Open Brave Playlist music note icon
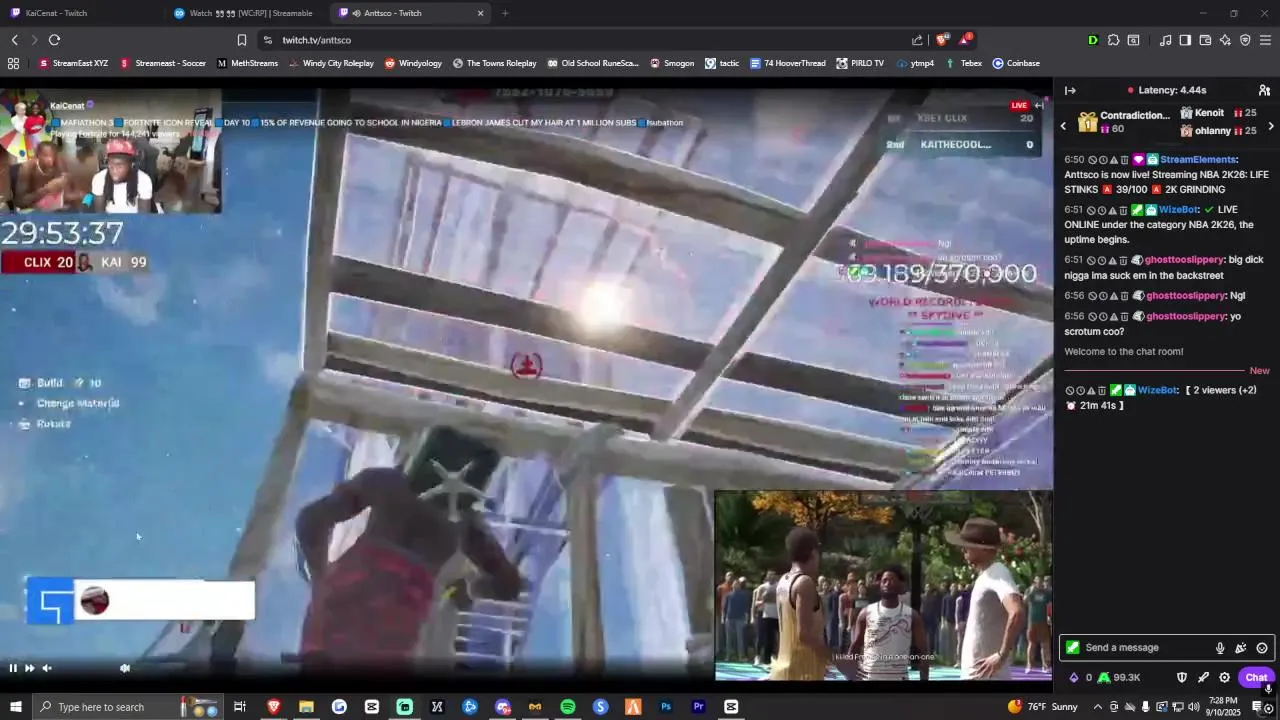1280x720 pixels. click(1165, 40)
